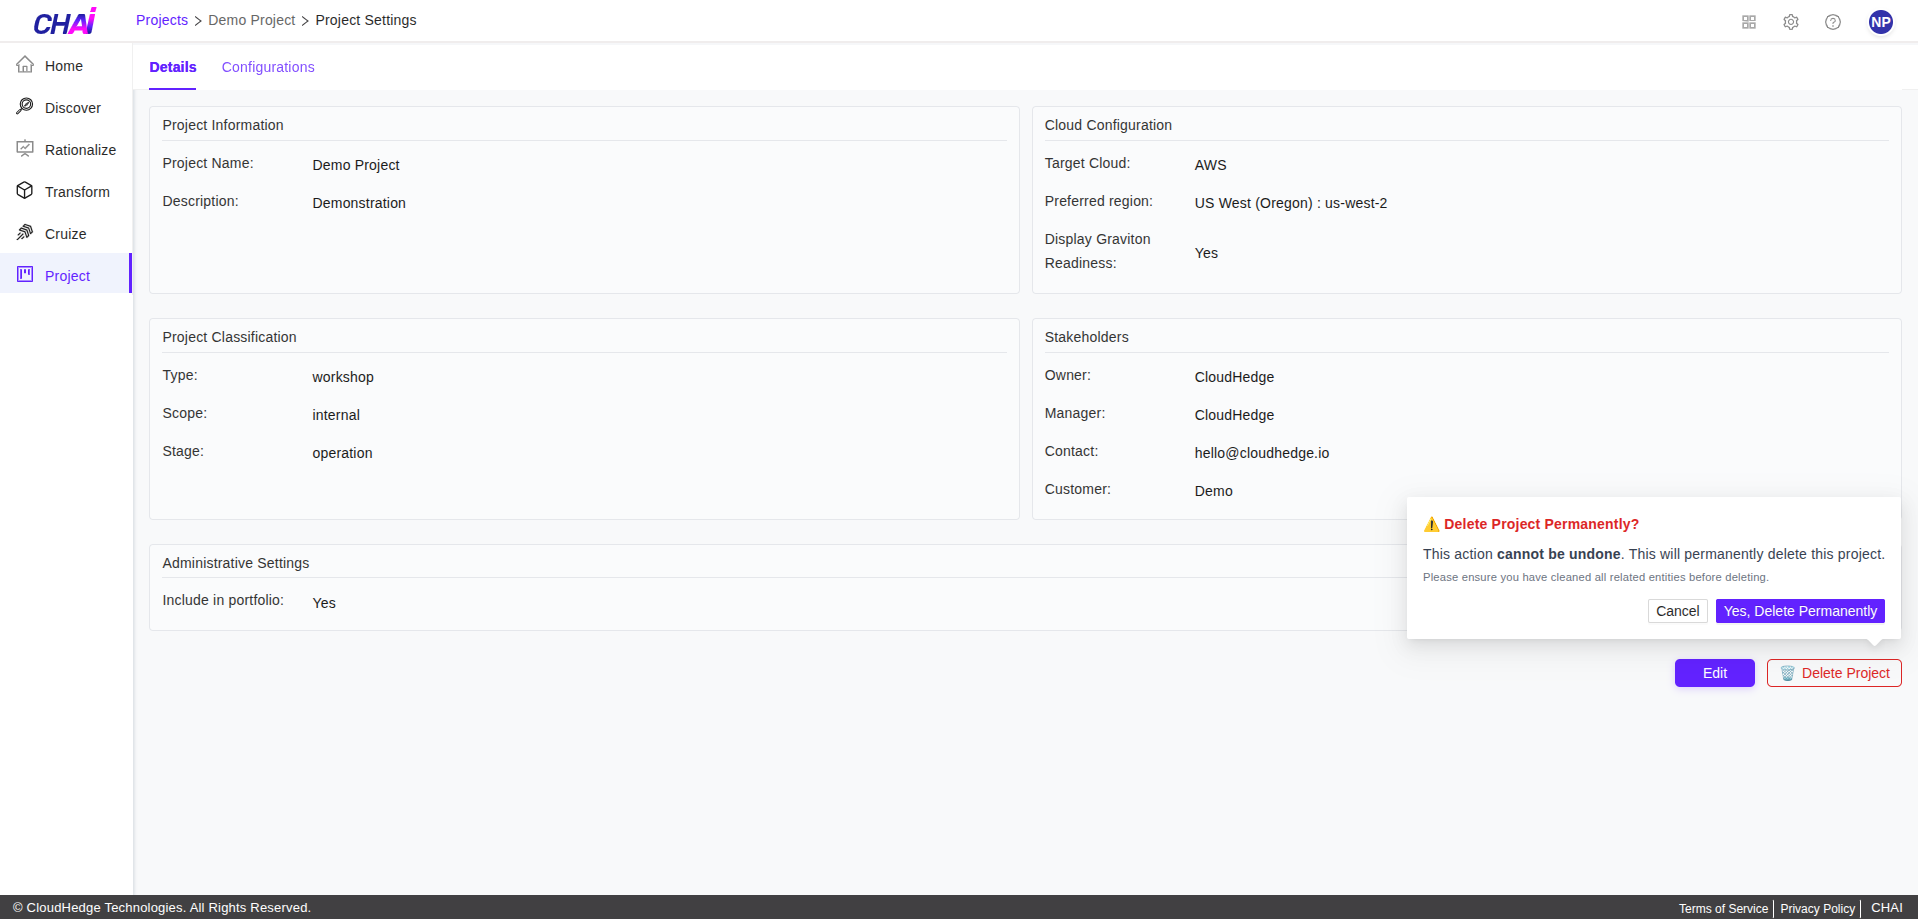The image size is (1918, 919).
Task: Cancel the delete confirmation
Action: pyautogui.click(x=1677, y=610)
